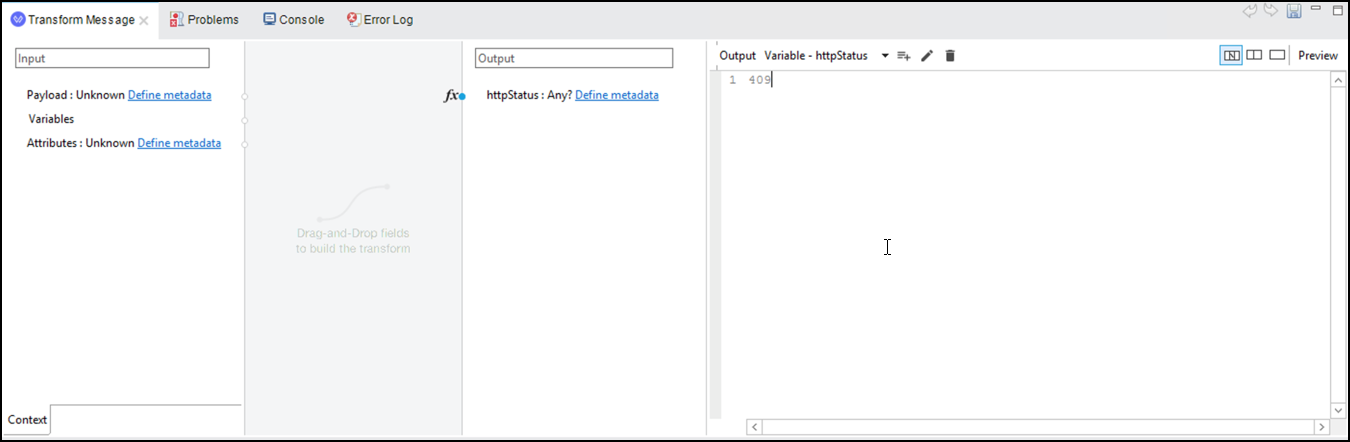Screen dimensions: 1350x442
Task: Select the httpStatus : Any? output field
Action: click(x=529, y=95)
